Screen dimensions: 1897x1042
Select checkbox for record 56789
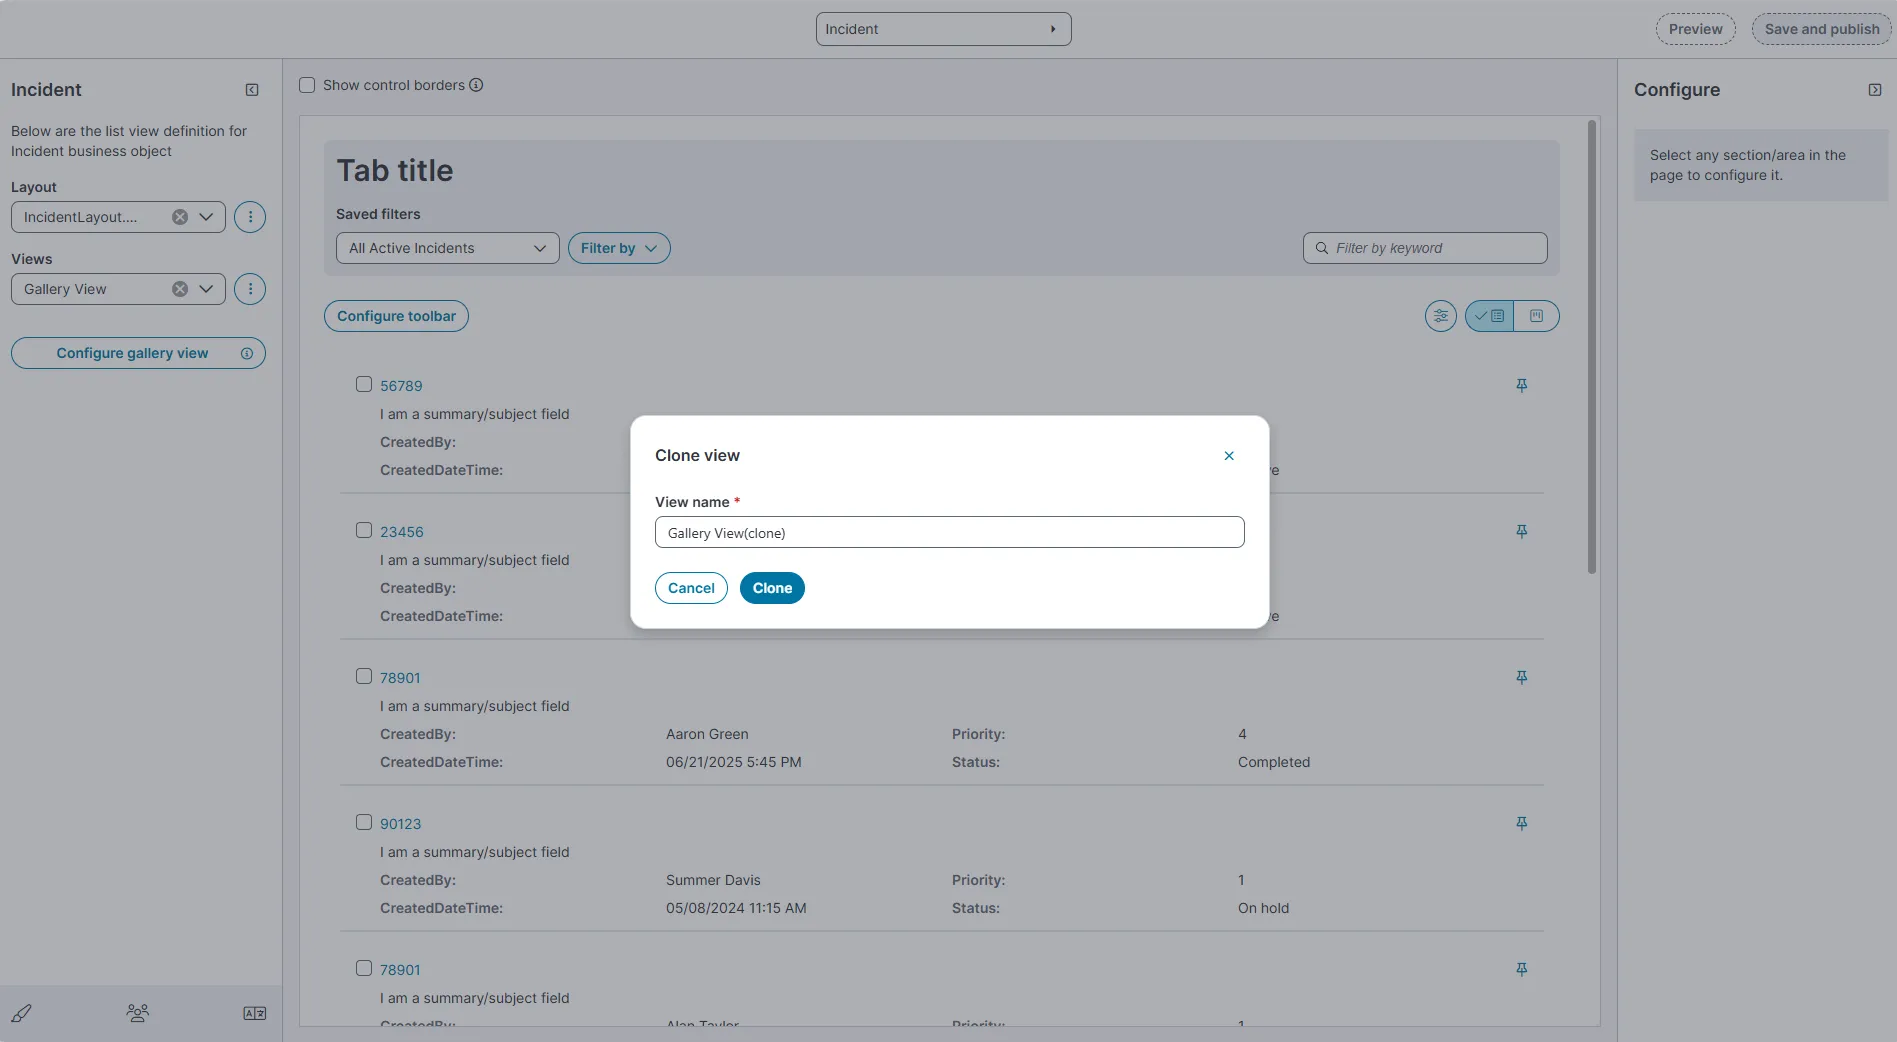(x=364, y=384)
